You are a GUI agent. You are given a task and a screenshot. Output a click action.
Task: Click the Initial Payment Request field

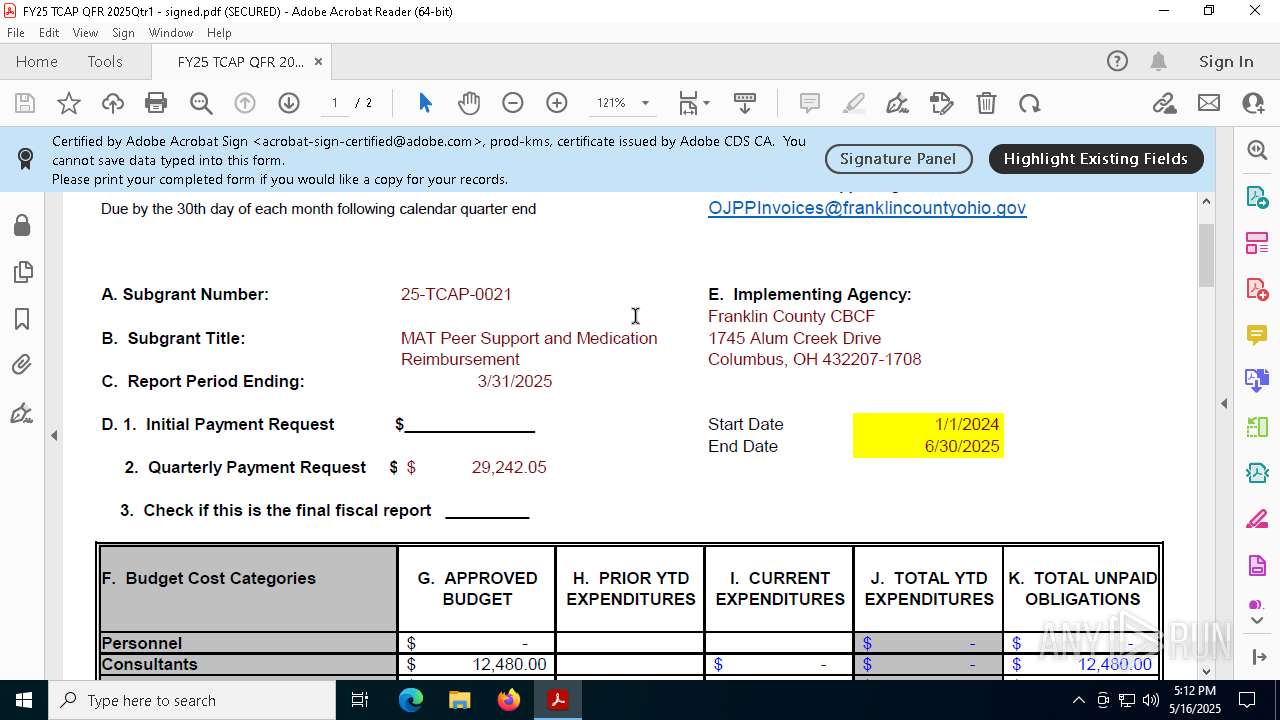[469, 424]
